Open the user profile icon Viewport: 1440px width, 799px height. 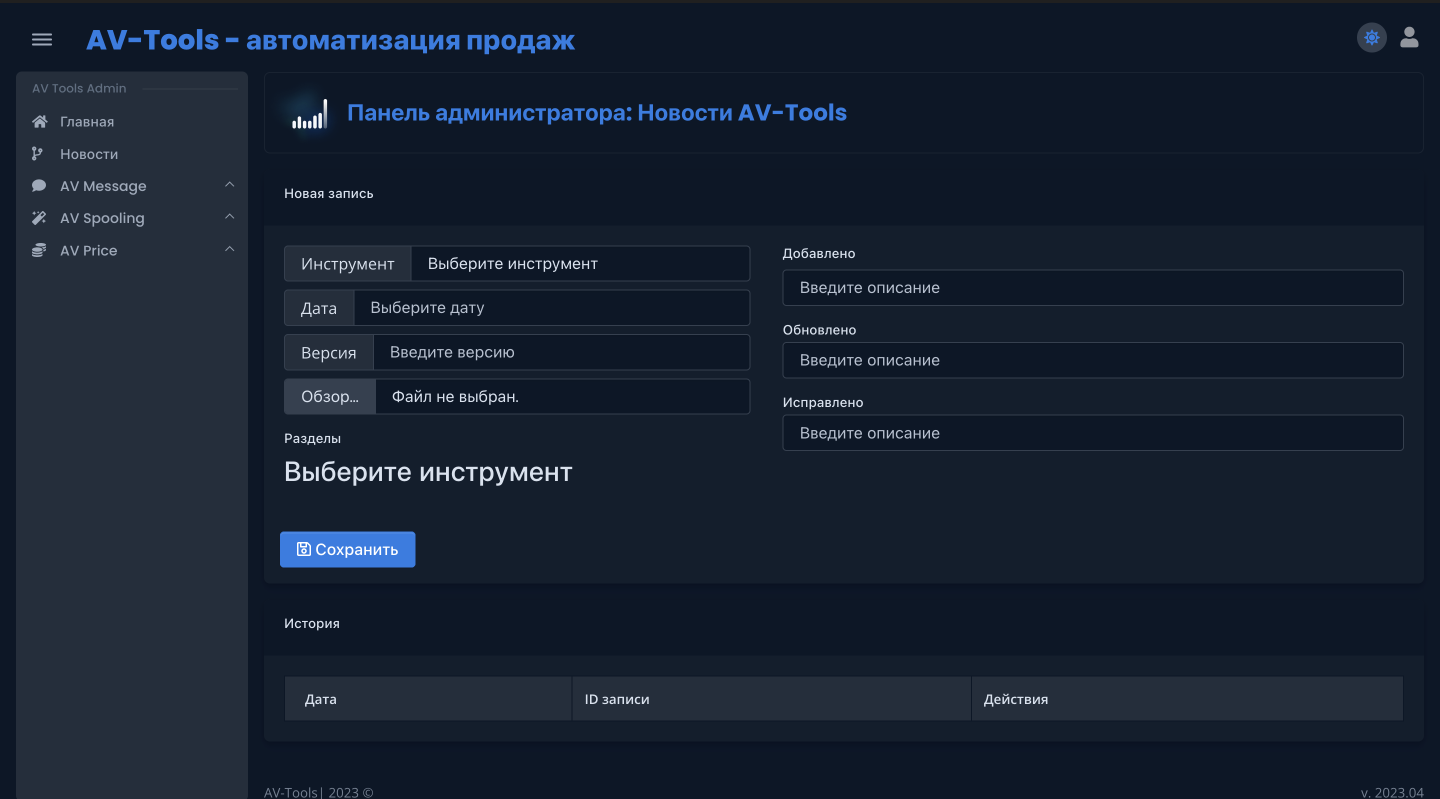tap(1409, 38)
